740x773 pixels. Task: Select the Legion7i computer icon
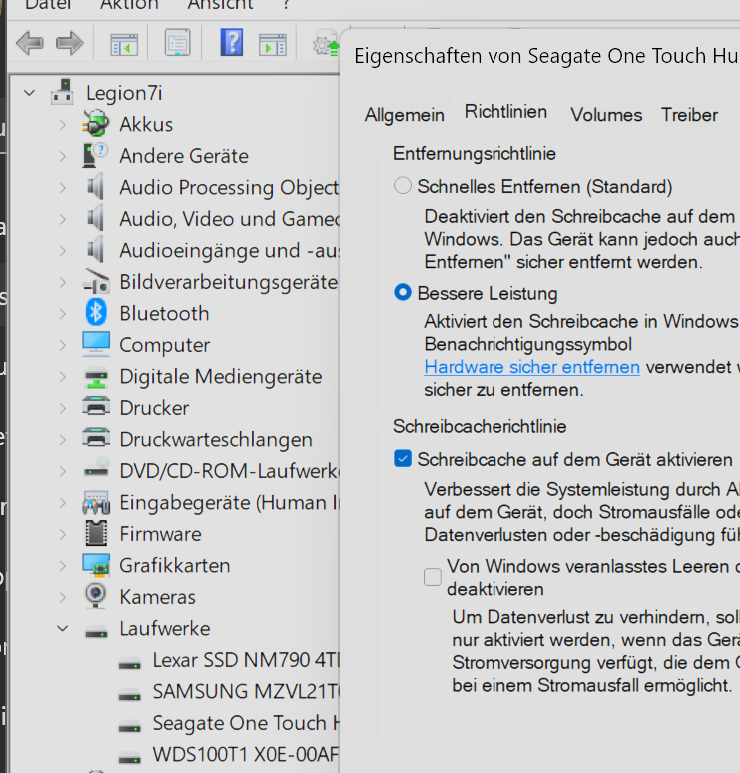pyautogui.click(x=62, y=93)
